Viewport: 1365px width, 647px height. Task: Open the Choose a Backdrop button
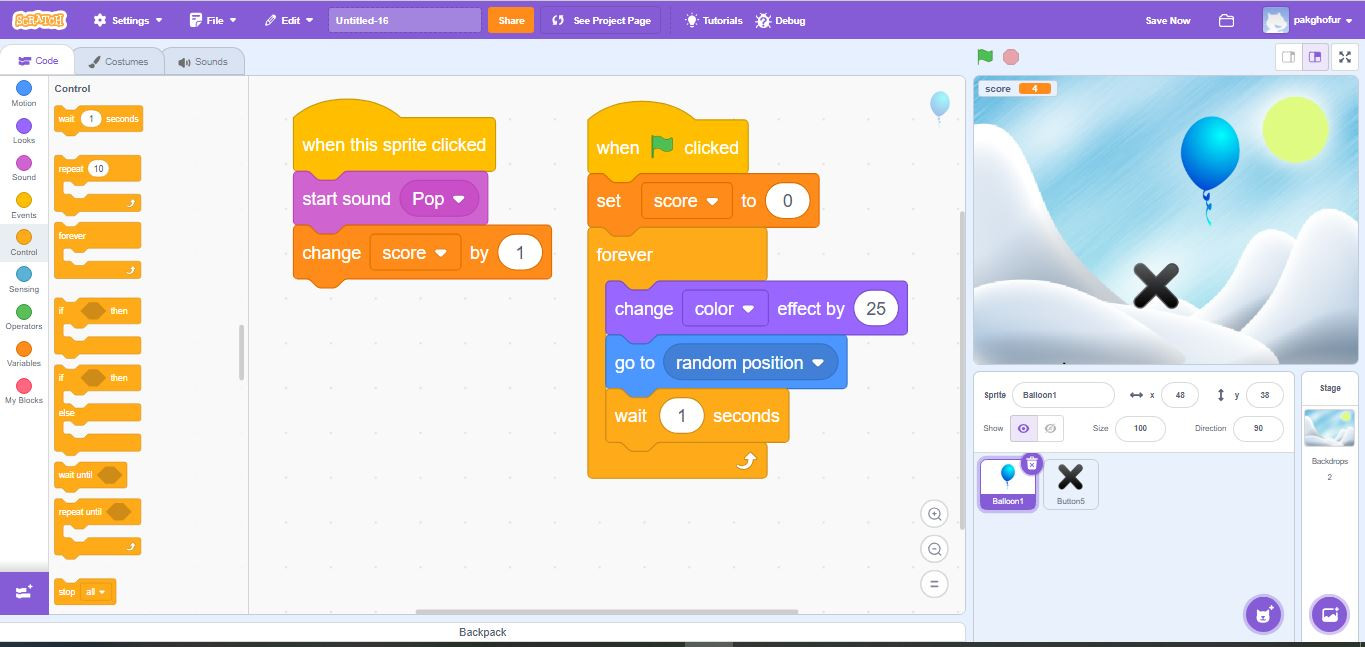(1329, 614)
